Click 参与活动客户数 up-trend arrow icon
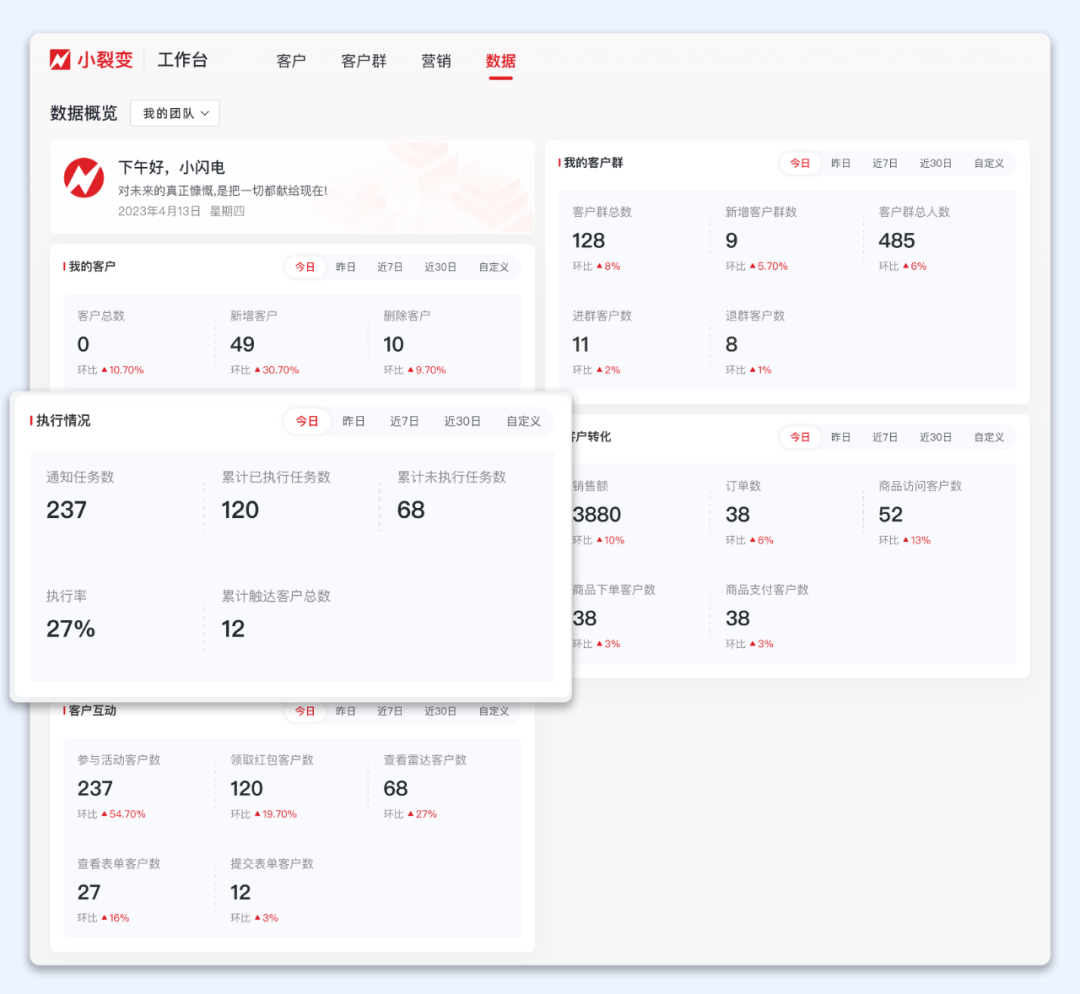 pos(105,814)
